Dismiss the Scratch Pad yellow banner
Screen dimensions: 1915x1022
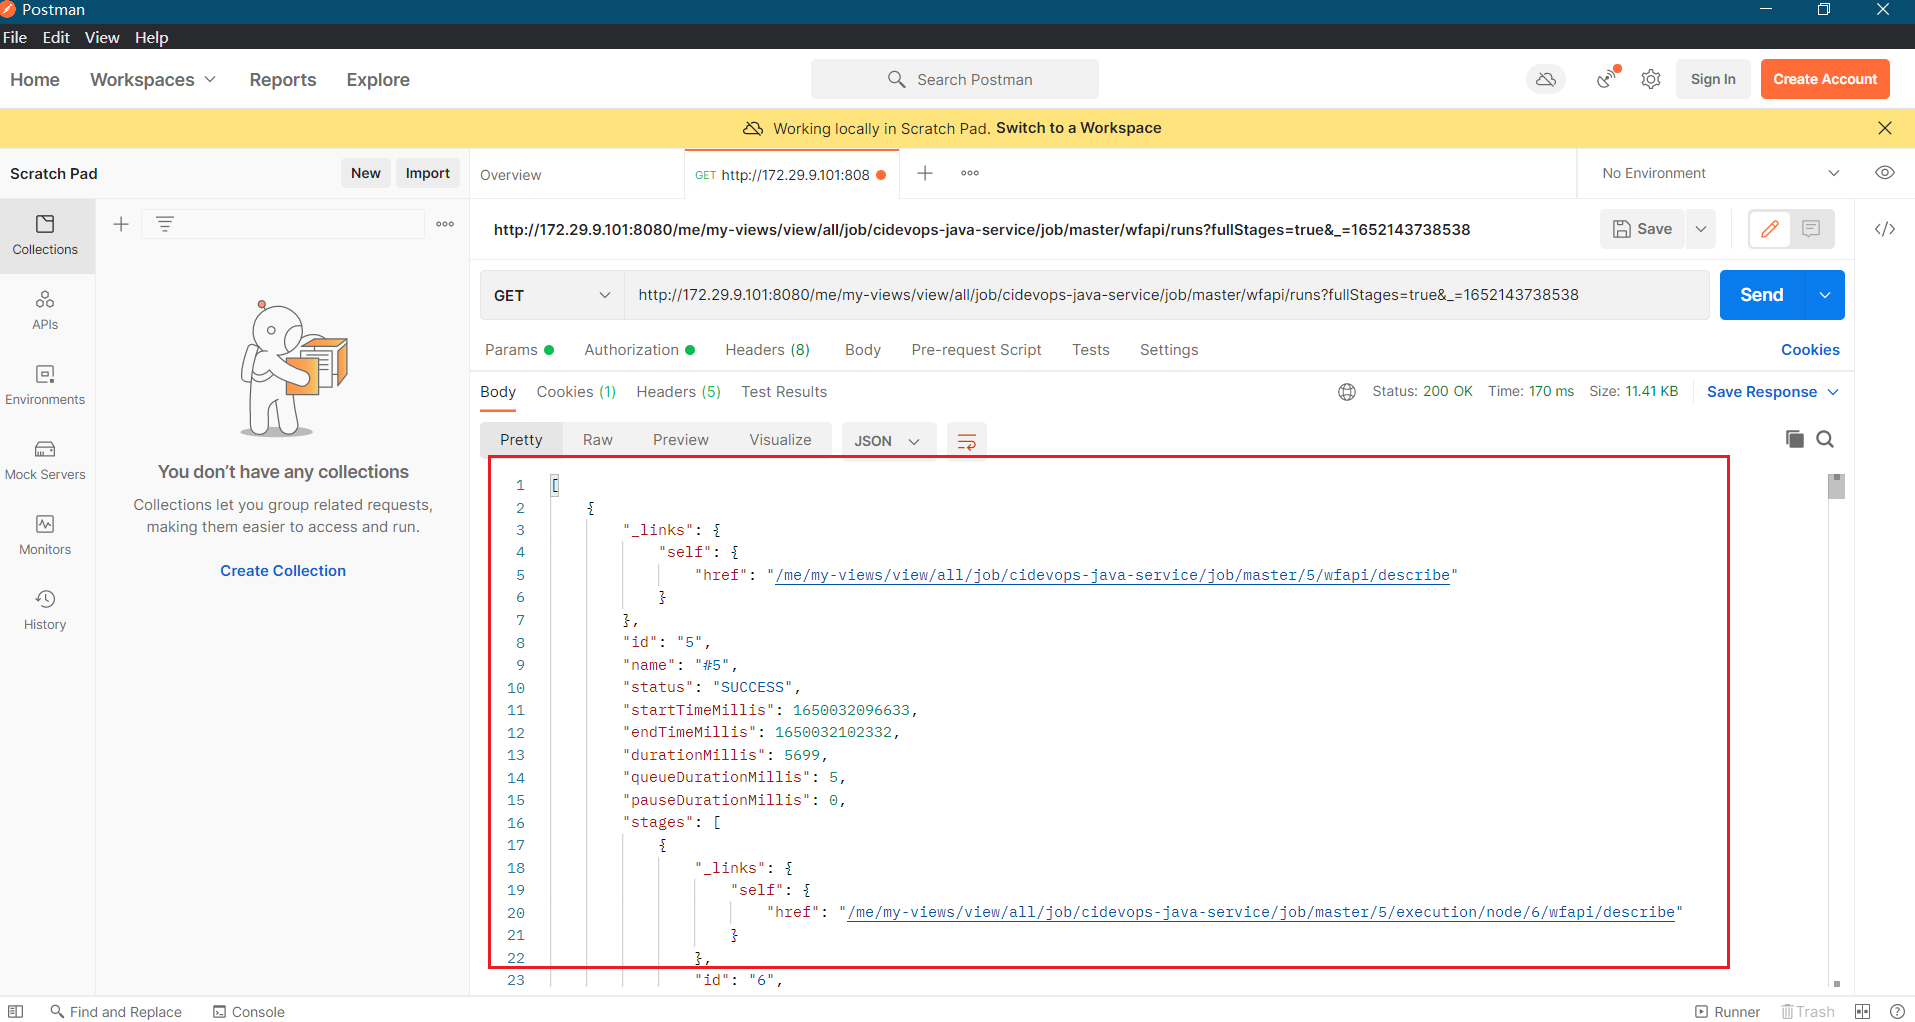pos(1885,128)
